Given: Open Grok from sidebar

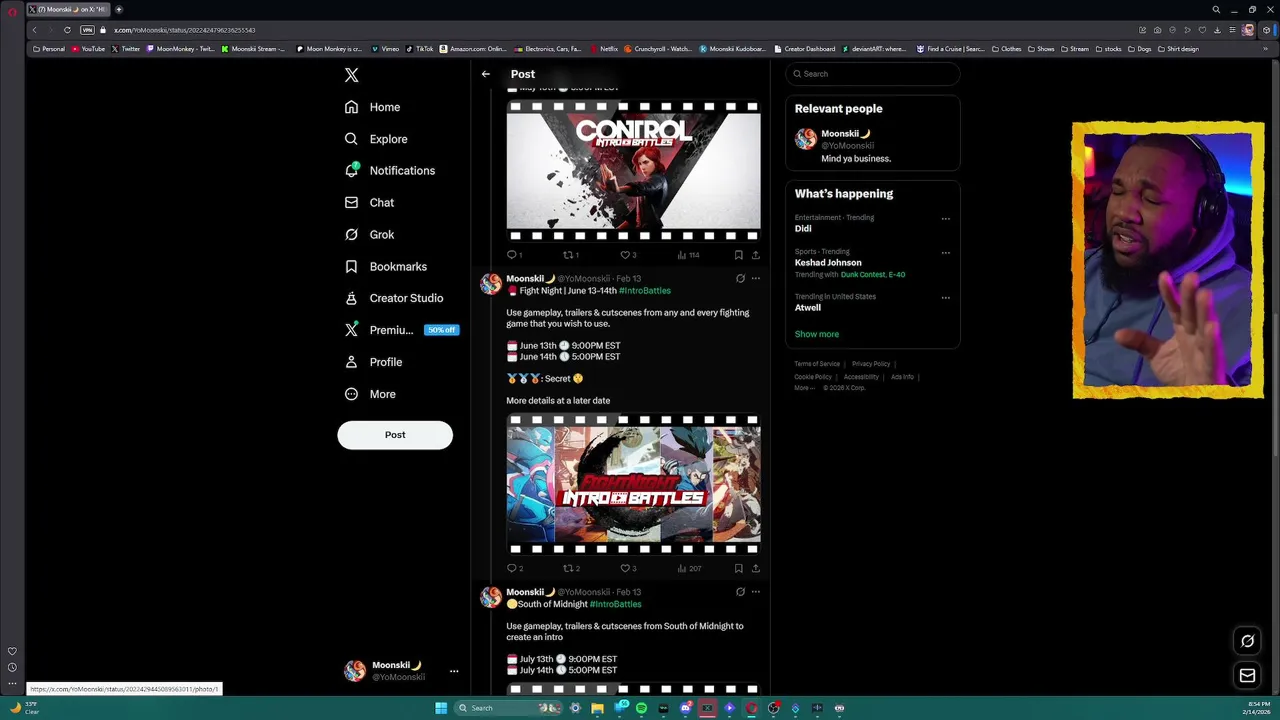Looking at the screenshot, I should pos(369,235).
